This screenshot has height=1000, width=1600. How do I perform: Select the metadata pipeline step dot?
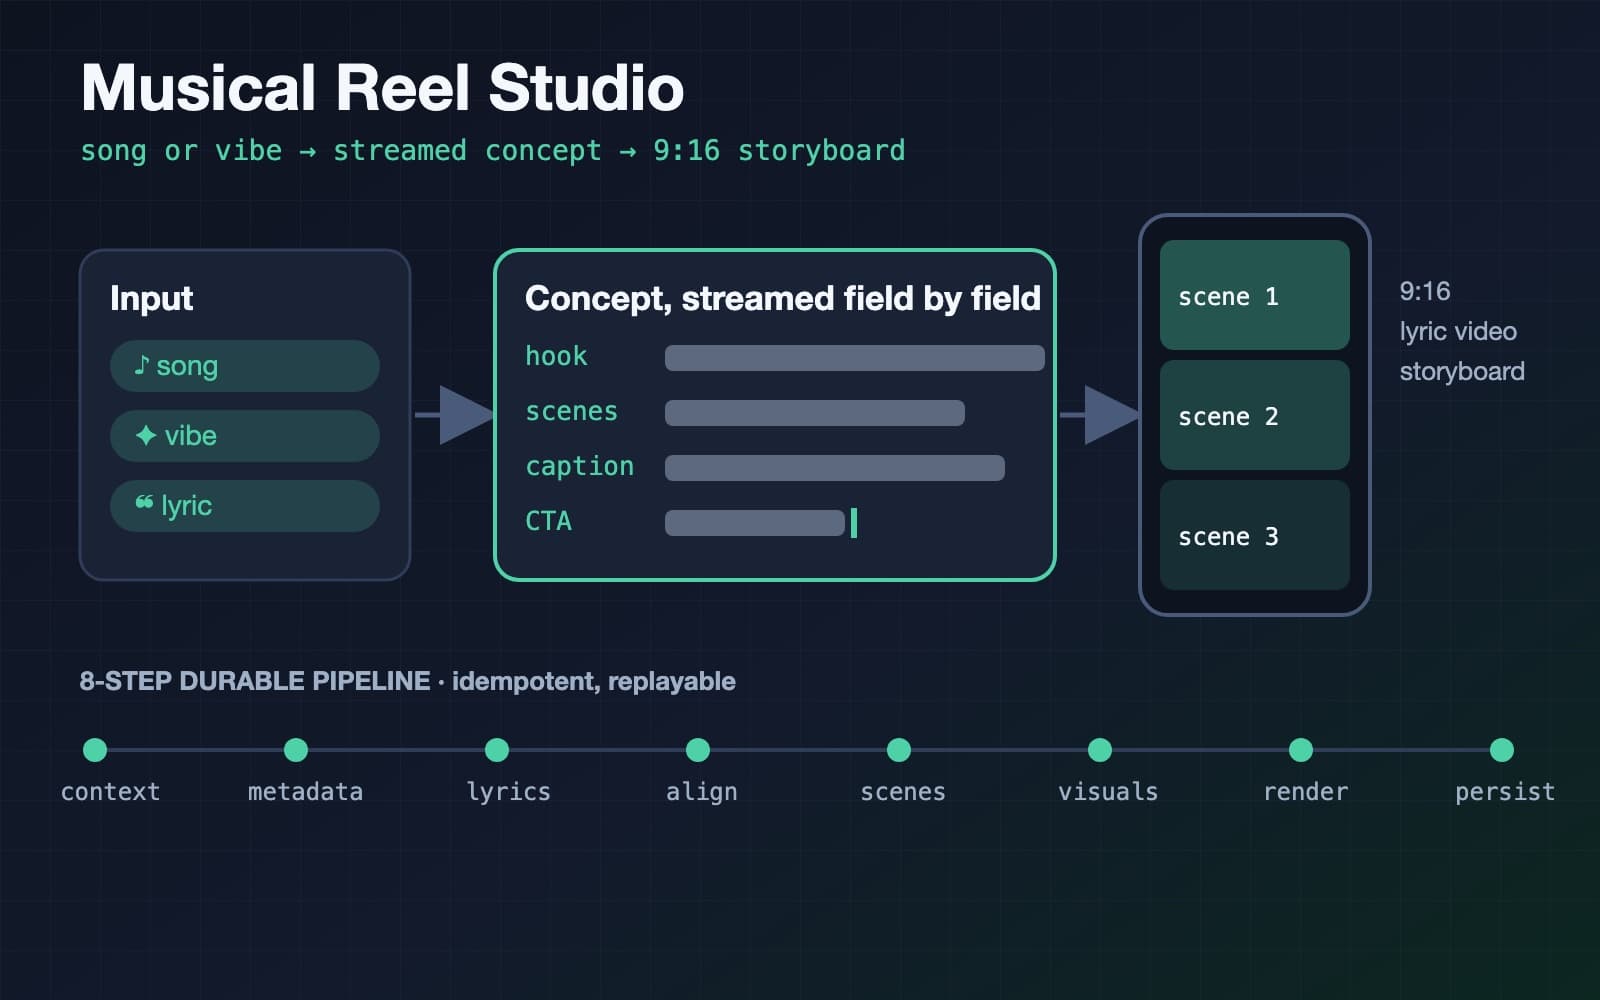296,750
